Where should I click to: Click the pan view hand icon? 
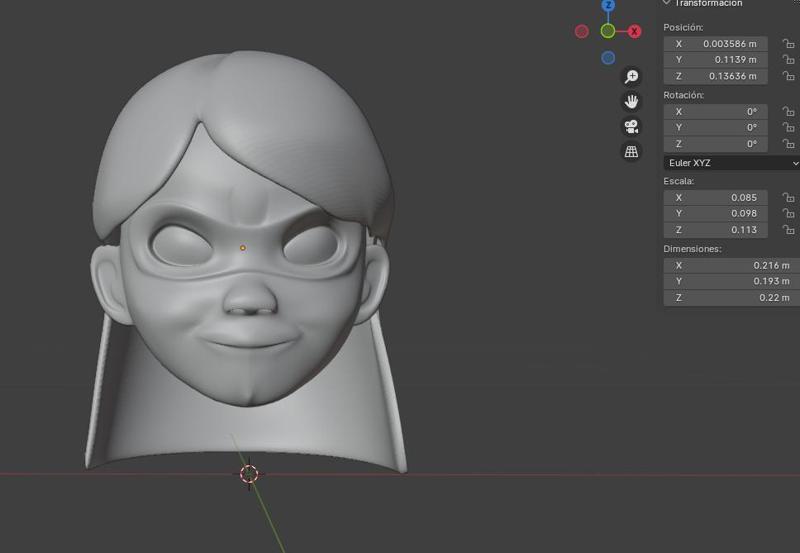[x=631, y=101]
